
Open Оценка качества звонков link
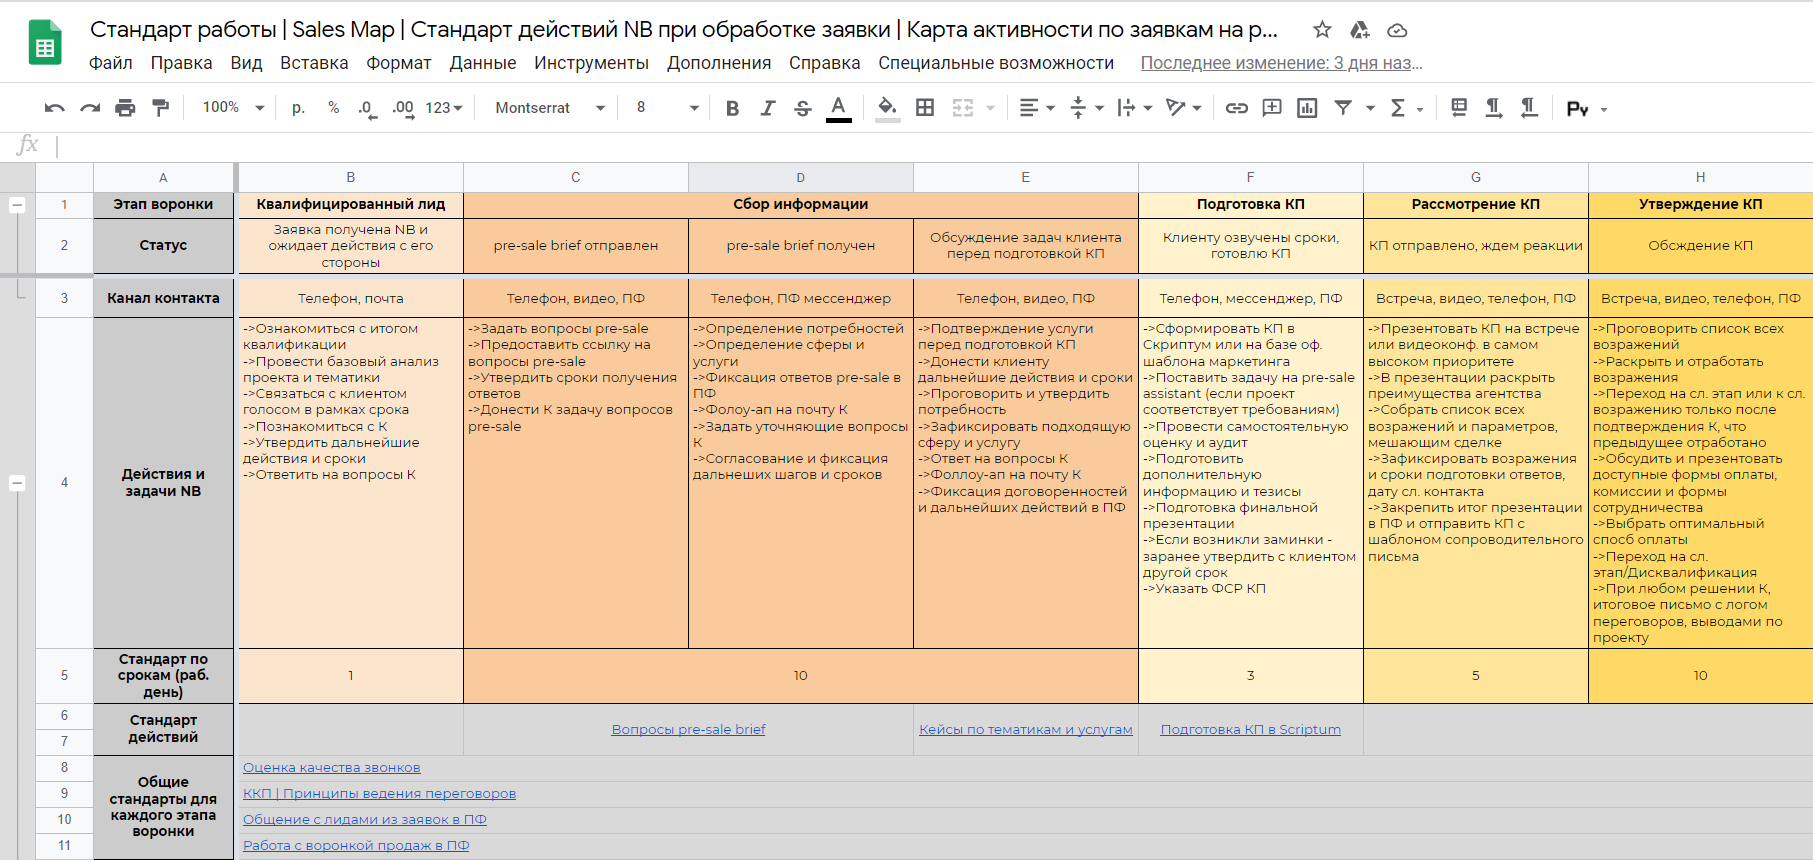coord(331,768)
